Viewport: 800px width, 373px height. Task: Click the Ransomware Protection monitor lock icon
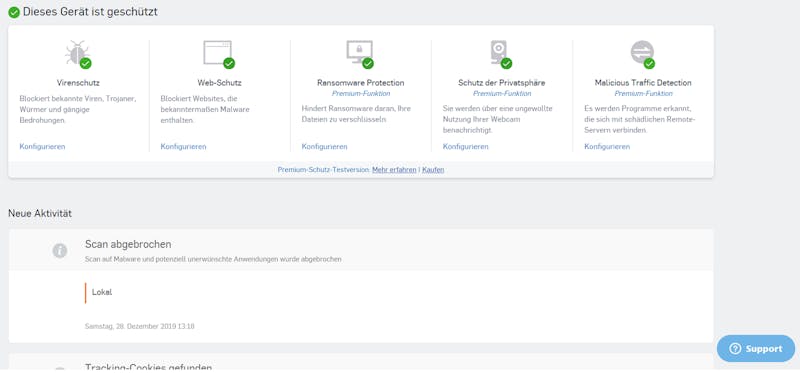click(359, 53)
